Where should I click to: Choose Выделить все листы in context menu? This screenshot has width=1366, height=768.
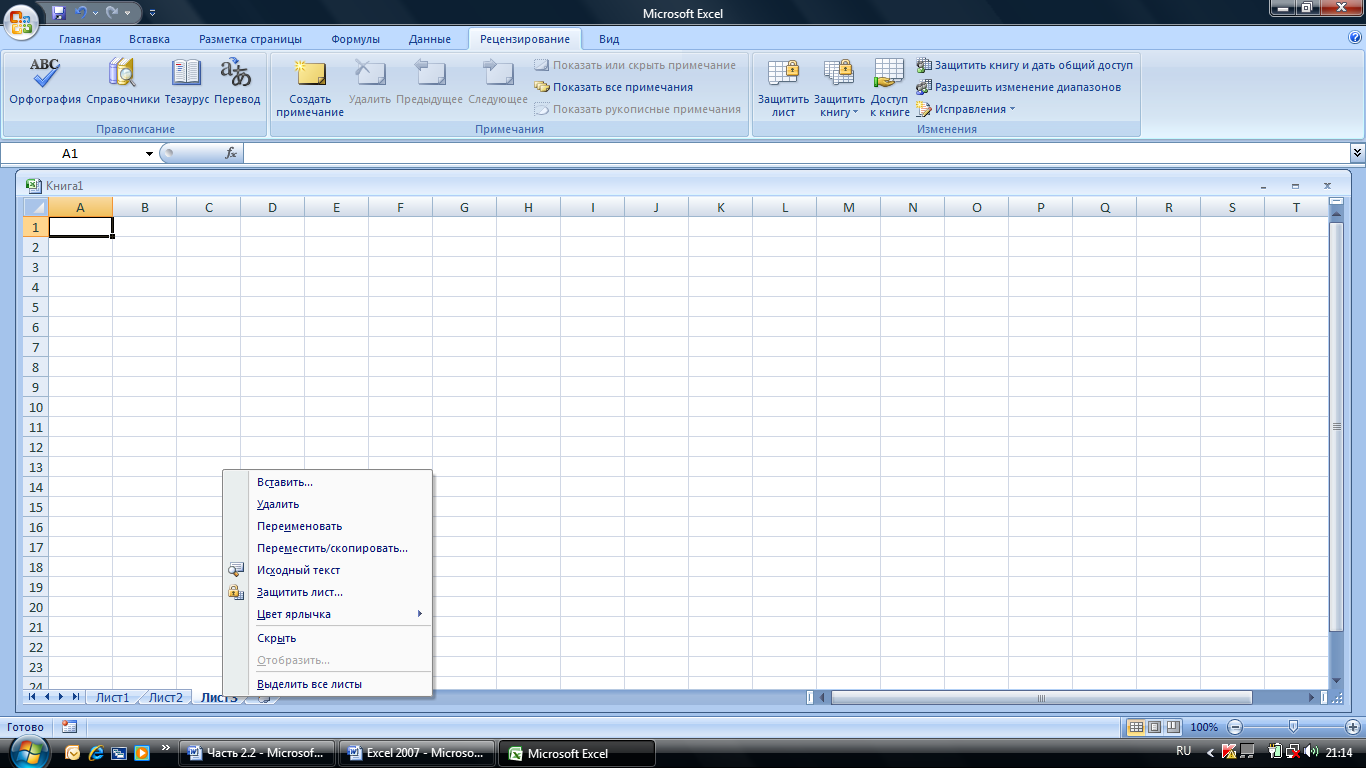pyautogui.click(x=327, y=684)
